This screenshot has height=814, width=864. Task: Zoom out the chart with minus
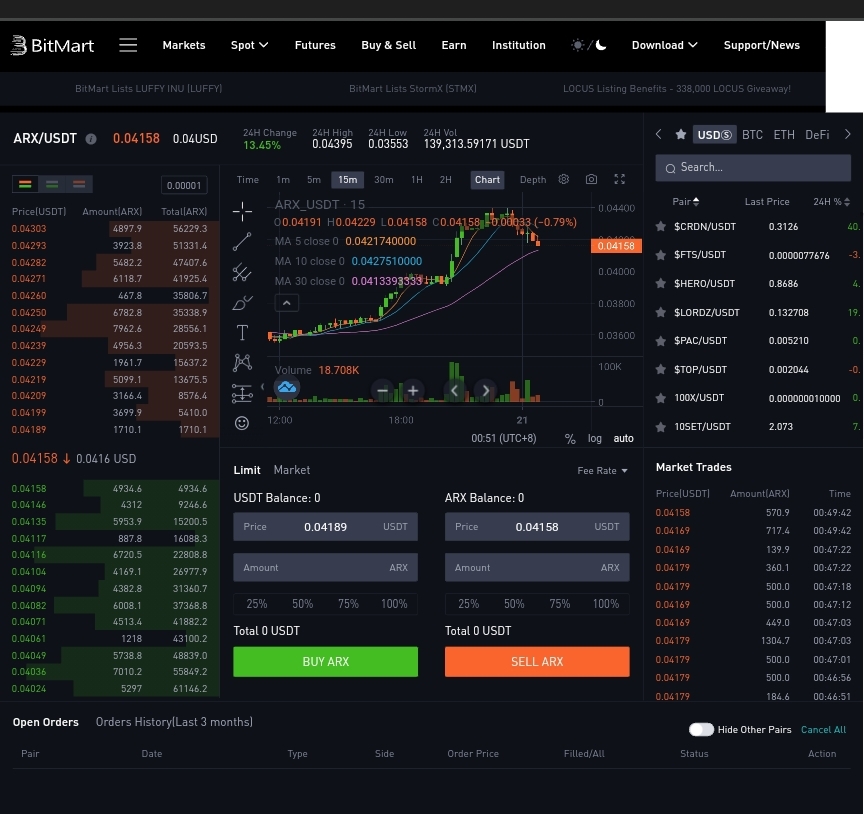pos(382,391)
